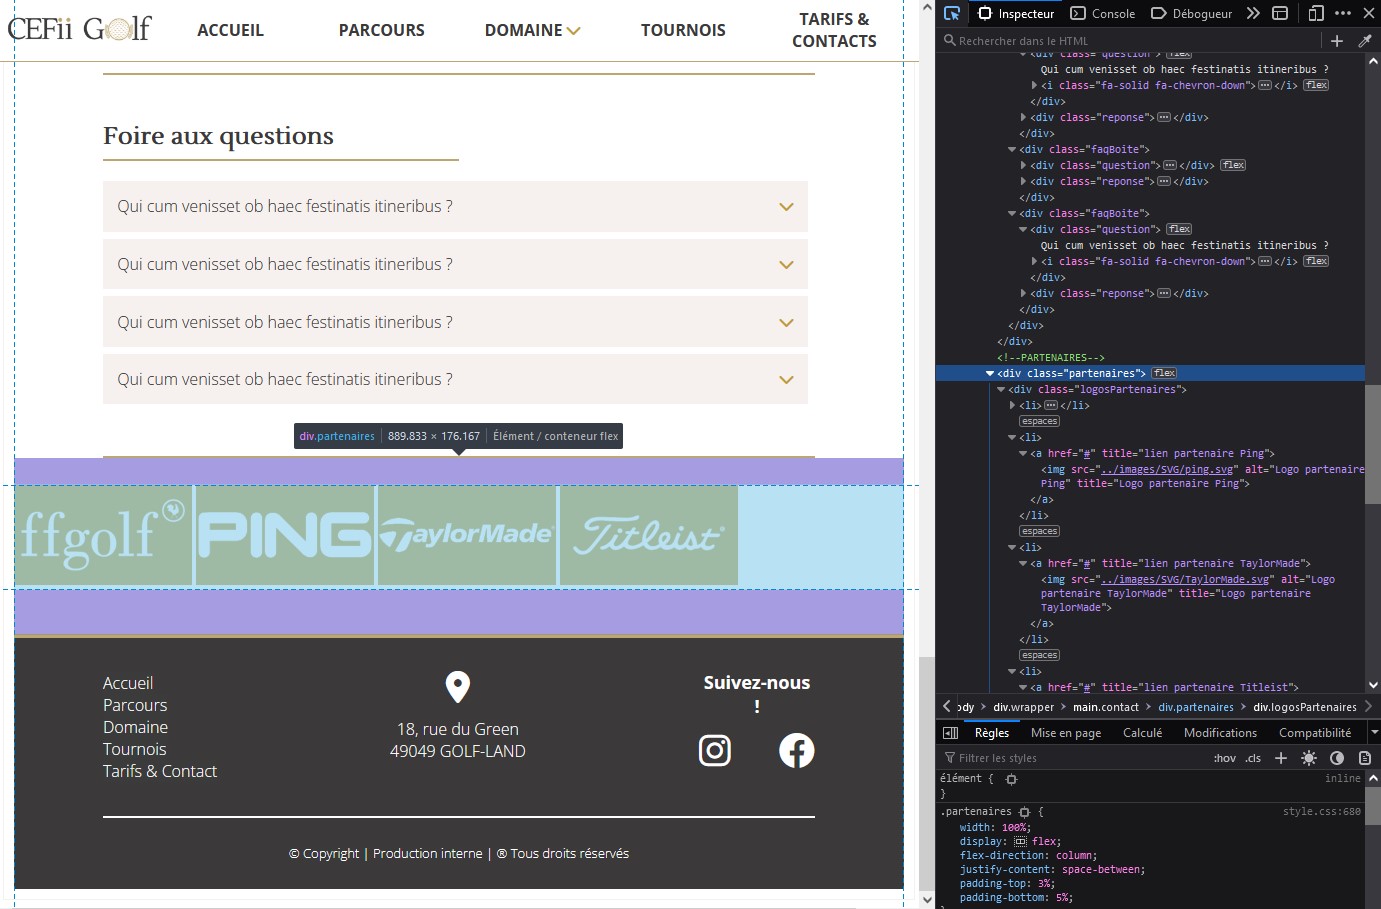1381x909 pixels.
Task: Collapse the div class logosPartenaires node
Action: pyautogui.click(x=1001, y=389)
